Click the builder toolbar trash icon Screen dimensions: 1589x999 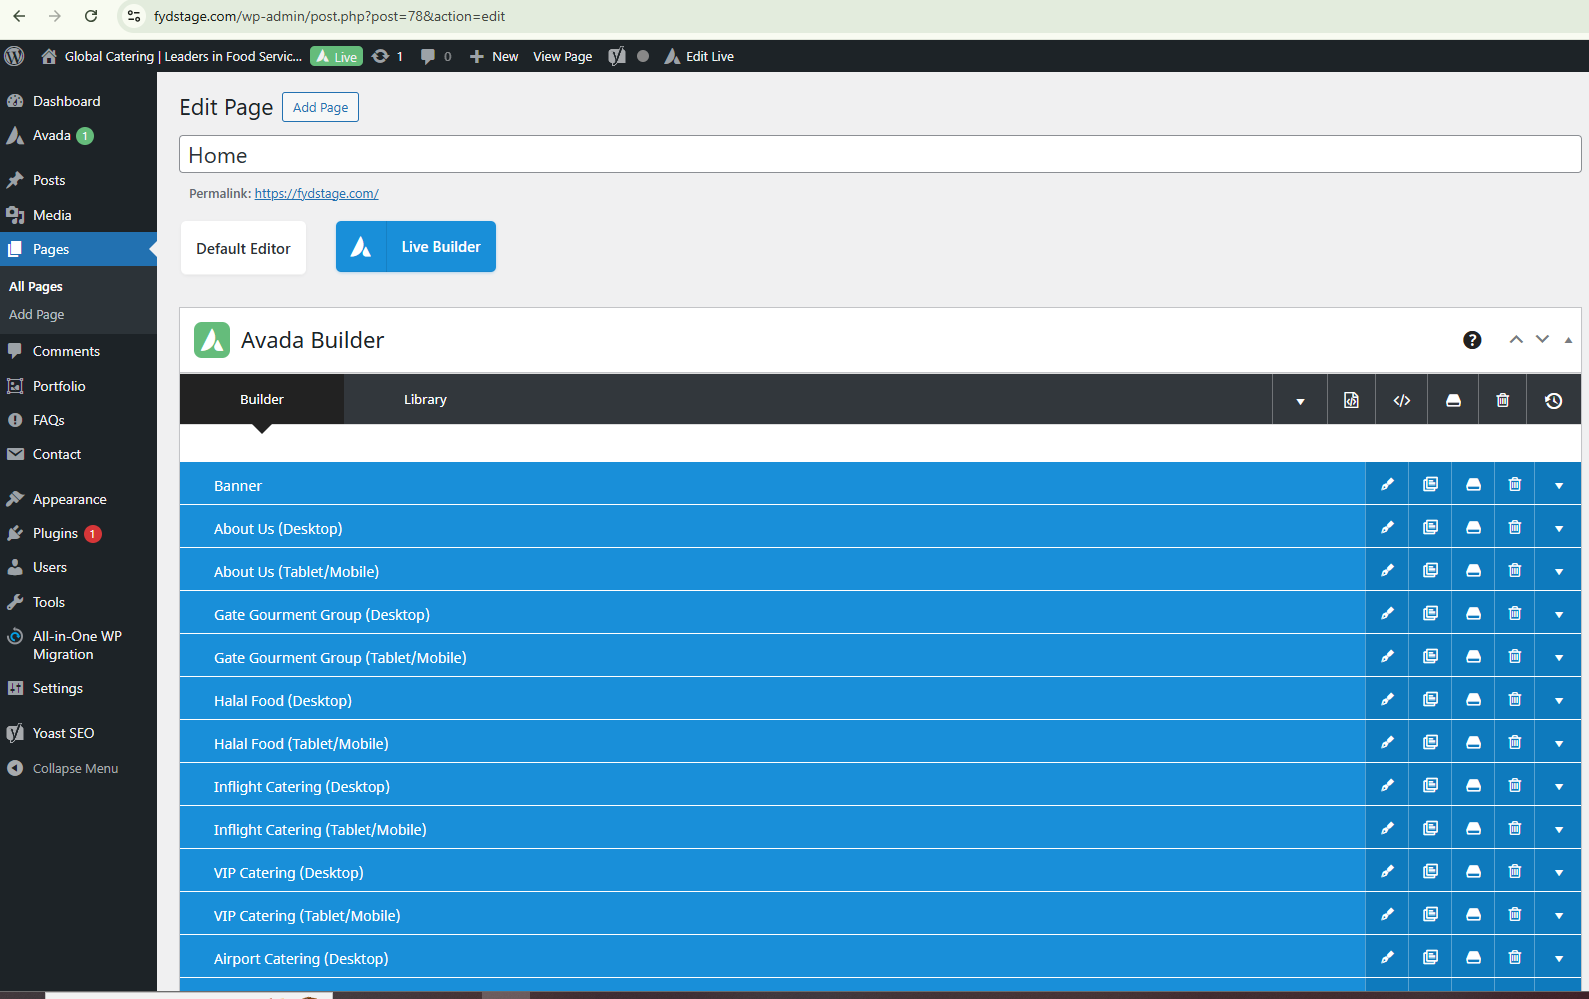pyautogui.click(x=1502, y=400)
